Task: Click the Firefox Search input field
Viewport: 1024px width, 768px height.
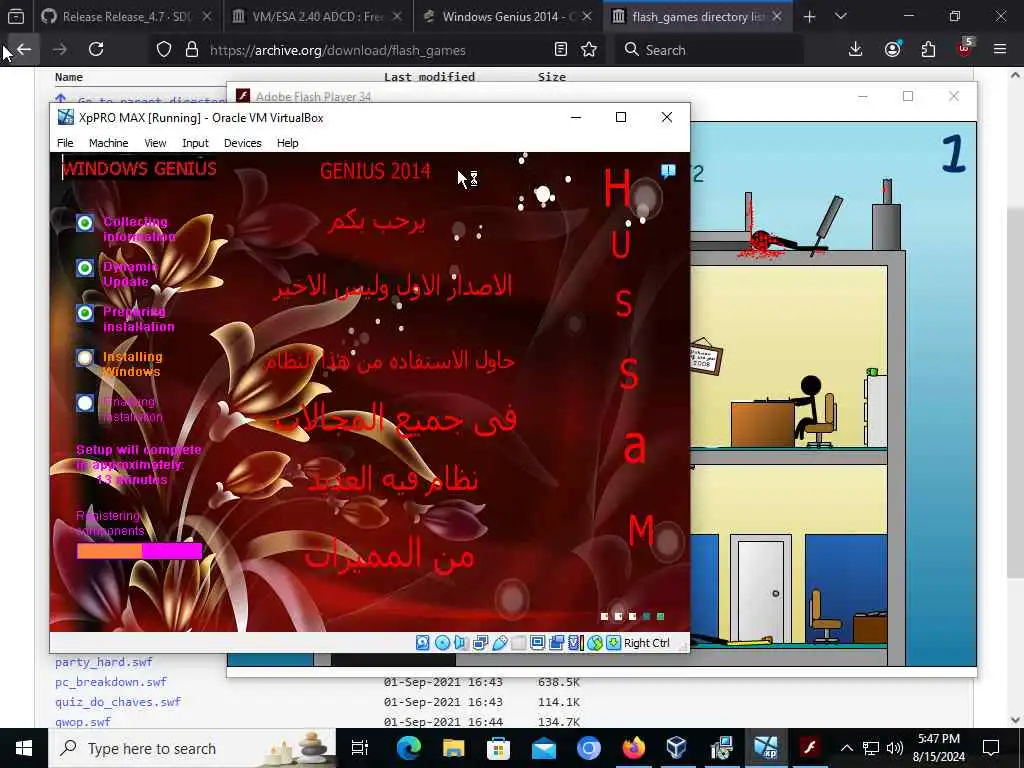Action: [709, 50]
